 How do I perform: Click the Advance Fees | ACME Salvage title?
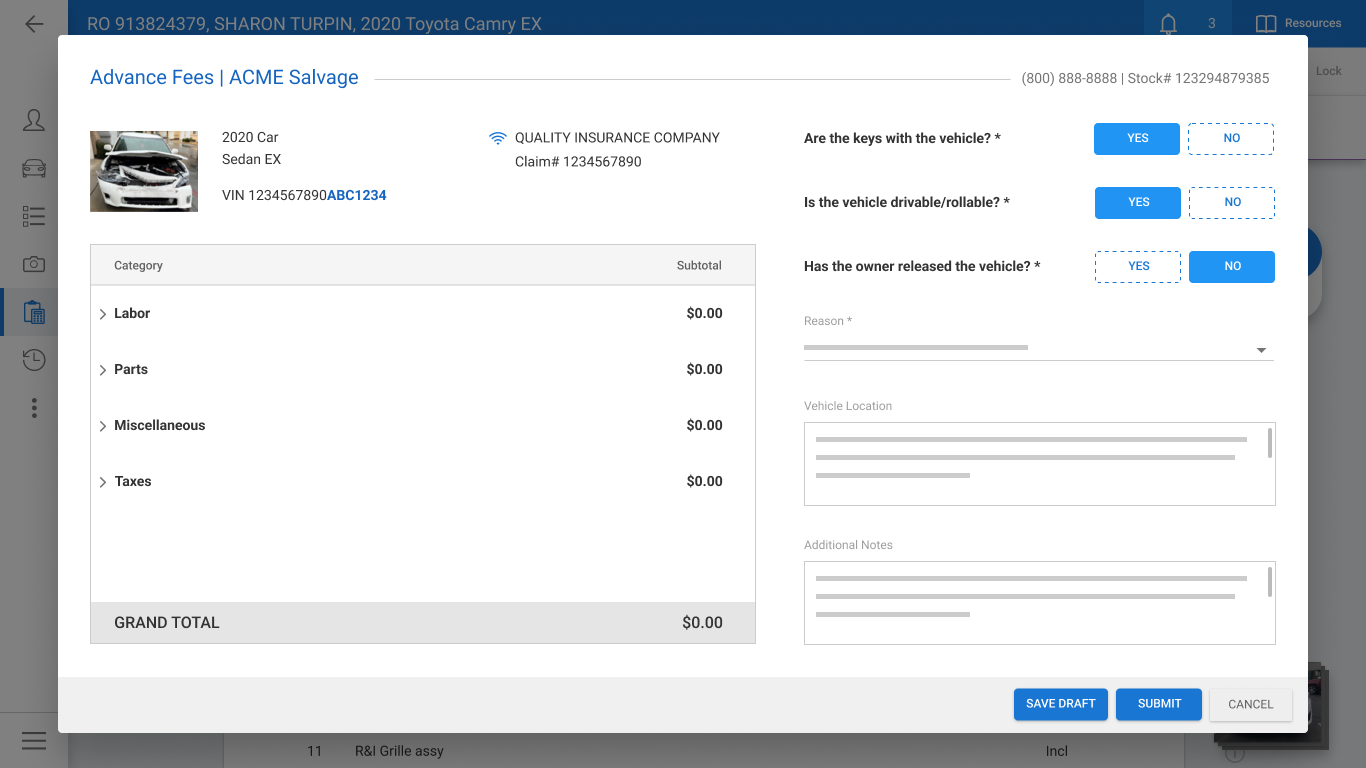pos(224,77)
